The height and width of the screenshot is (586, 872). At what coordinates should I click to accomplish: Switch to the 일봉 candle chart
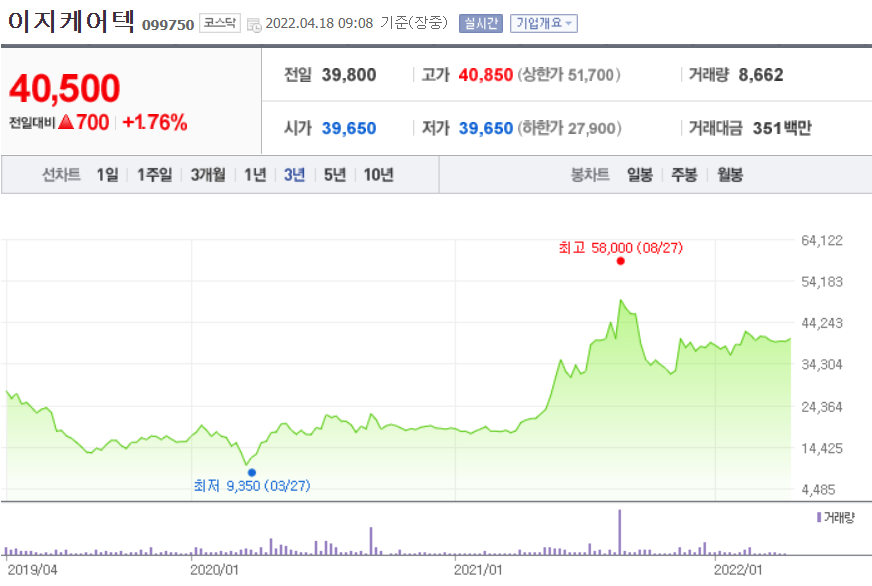click(x=640, y=175)
